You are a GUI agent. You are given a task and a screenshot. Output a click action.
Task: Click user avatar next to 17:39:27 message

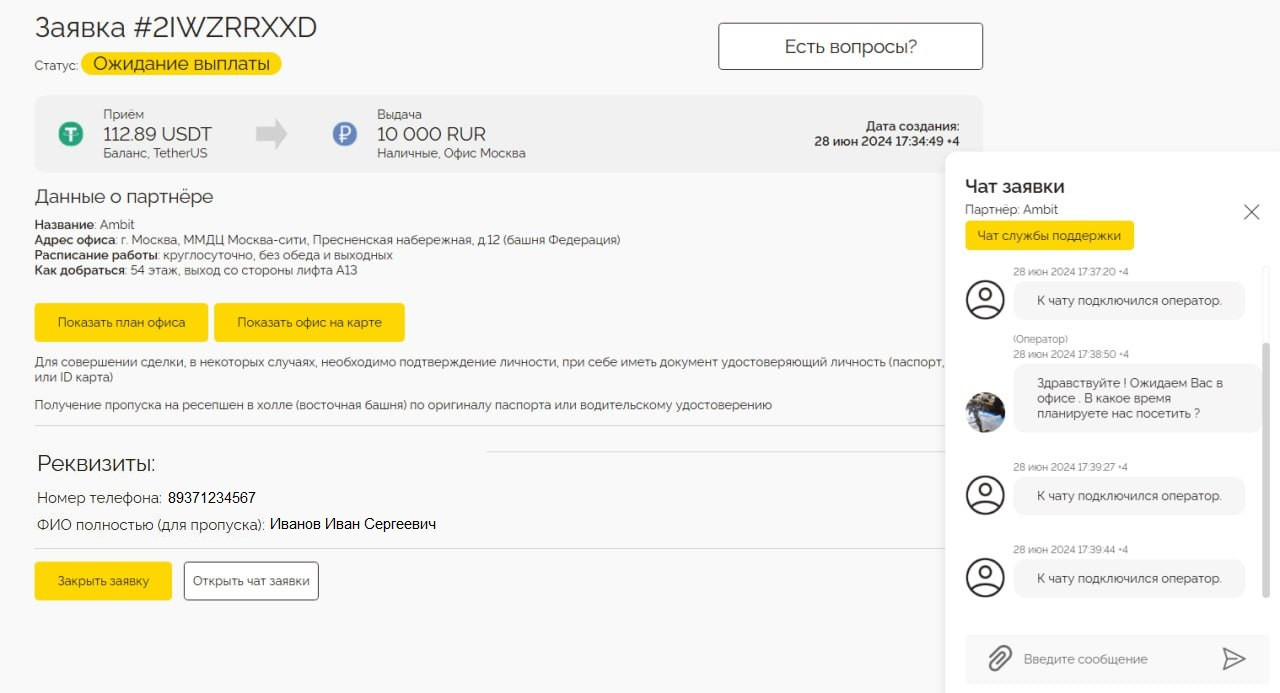(985, 495)
